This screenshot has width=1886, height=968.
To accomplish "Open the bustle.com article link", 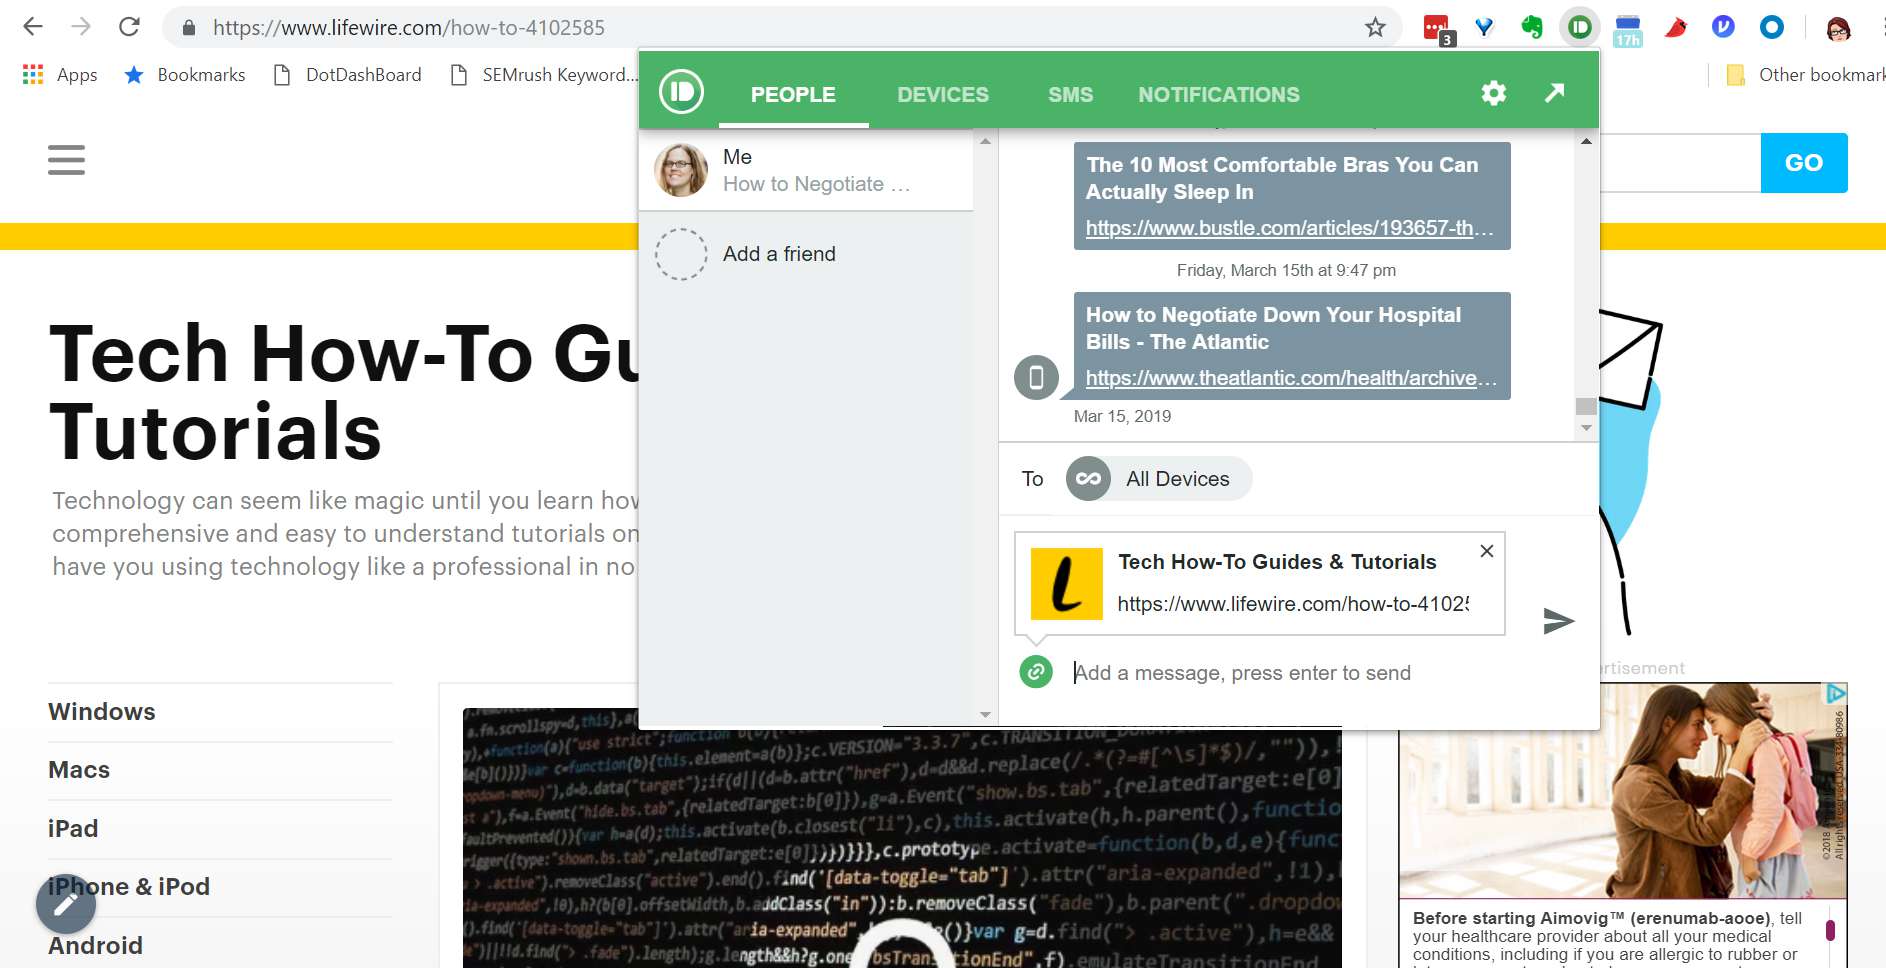I will 1290,228.
